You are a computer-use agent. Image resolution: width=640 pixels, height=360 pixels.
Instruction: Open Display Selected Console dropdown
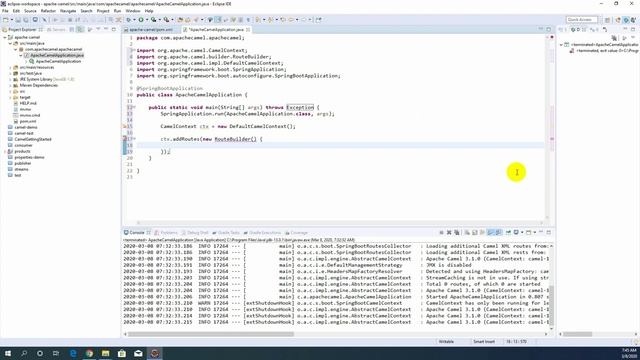tap(522, 233)
